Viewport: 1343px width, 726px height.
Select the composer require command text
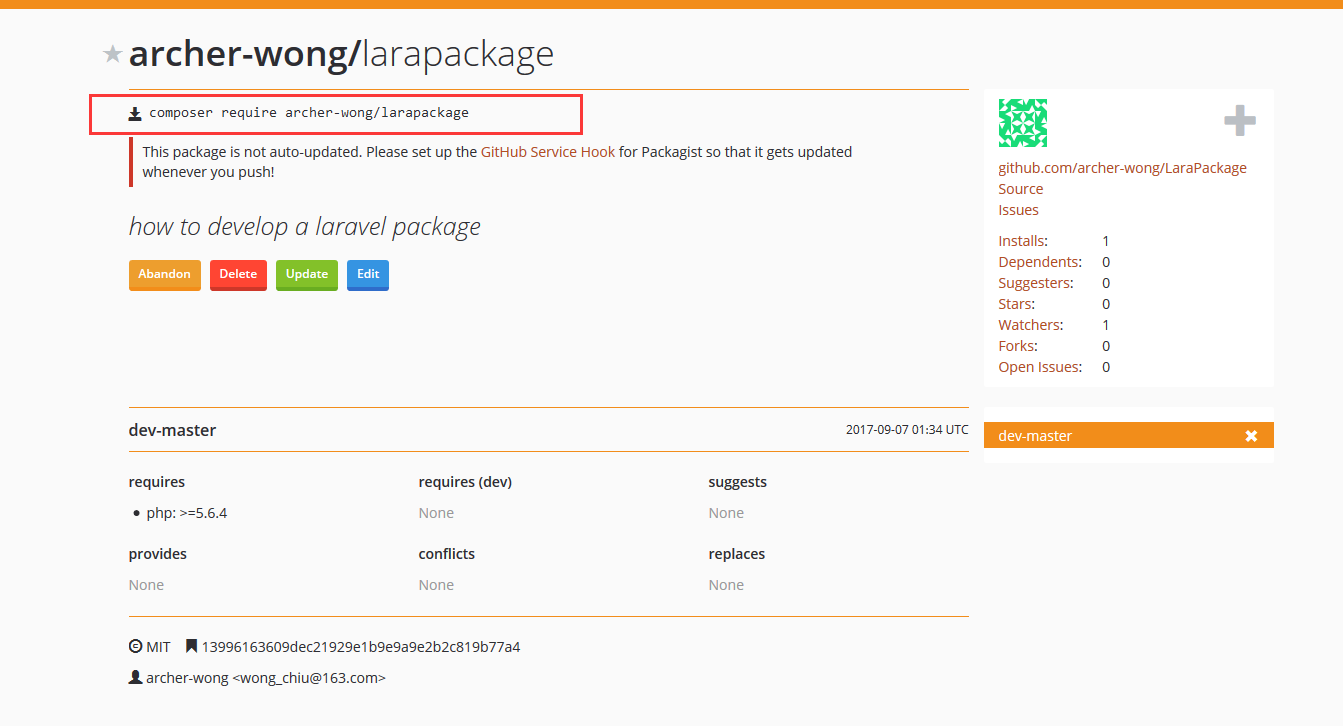[309, 113]
